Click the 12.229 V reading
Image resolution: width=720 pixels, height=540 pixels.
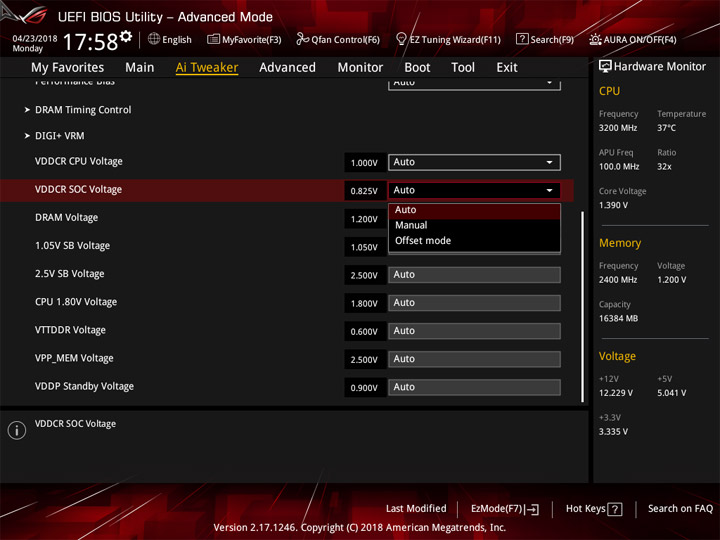[616, 393]
